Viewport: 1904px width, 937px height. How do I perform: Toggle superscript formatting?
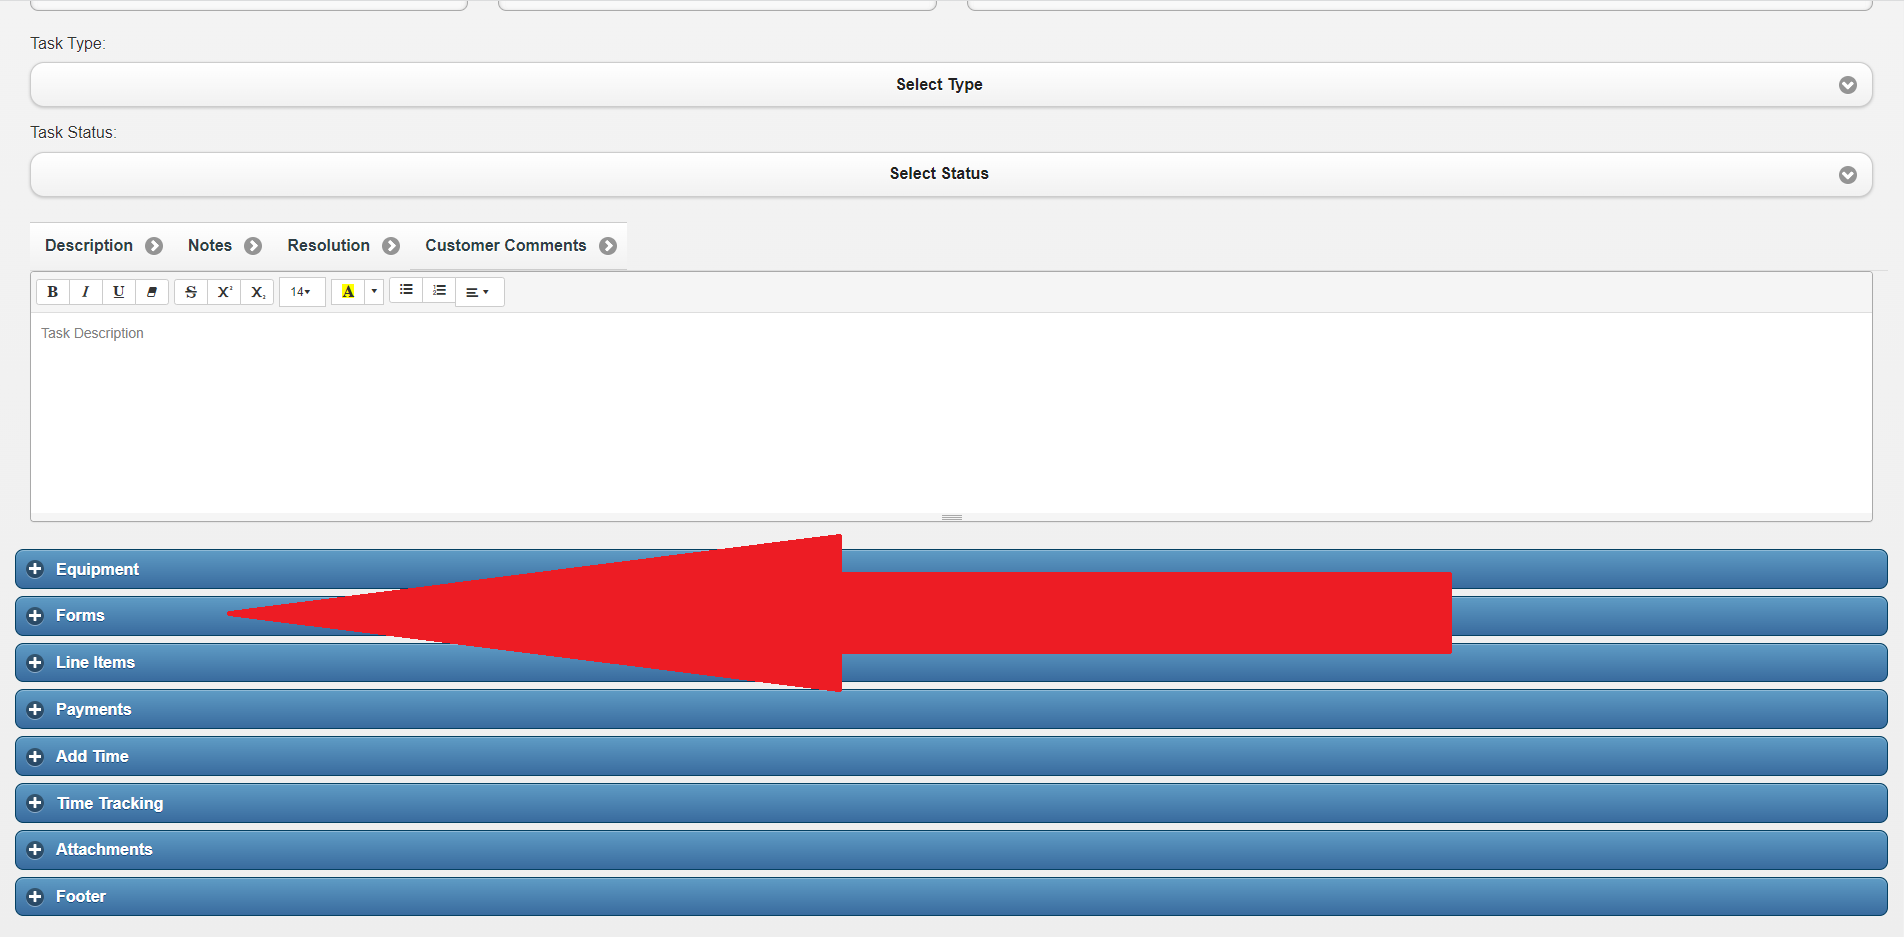(x=225, y=292)
